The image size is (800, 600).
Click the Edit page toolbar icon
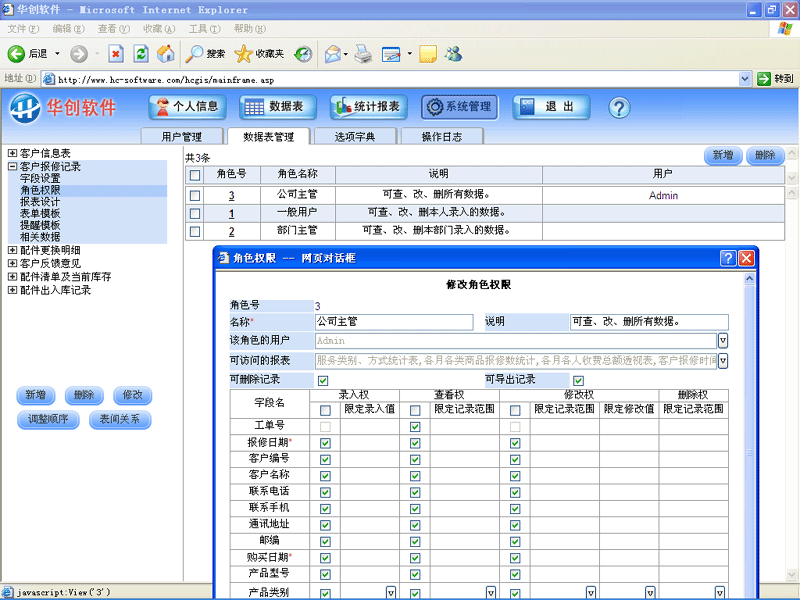point(391,54)
